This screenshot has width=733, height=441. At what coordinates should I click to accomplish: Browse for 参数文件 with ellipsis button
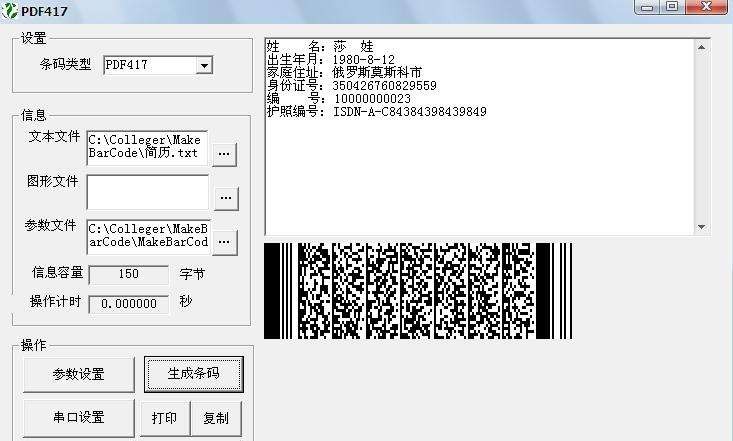tap(225, 242)
